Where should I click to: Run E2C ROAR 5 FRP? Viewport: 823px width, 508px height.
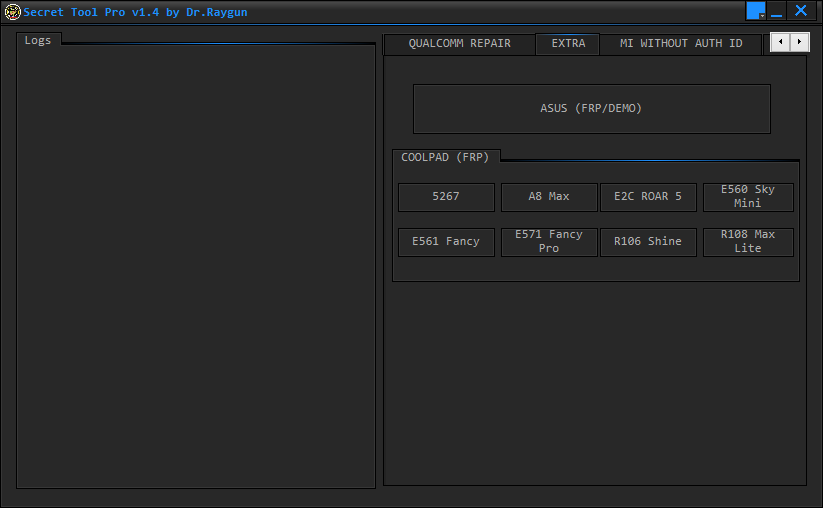pyautogui.click(x=648, y=197)
